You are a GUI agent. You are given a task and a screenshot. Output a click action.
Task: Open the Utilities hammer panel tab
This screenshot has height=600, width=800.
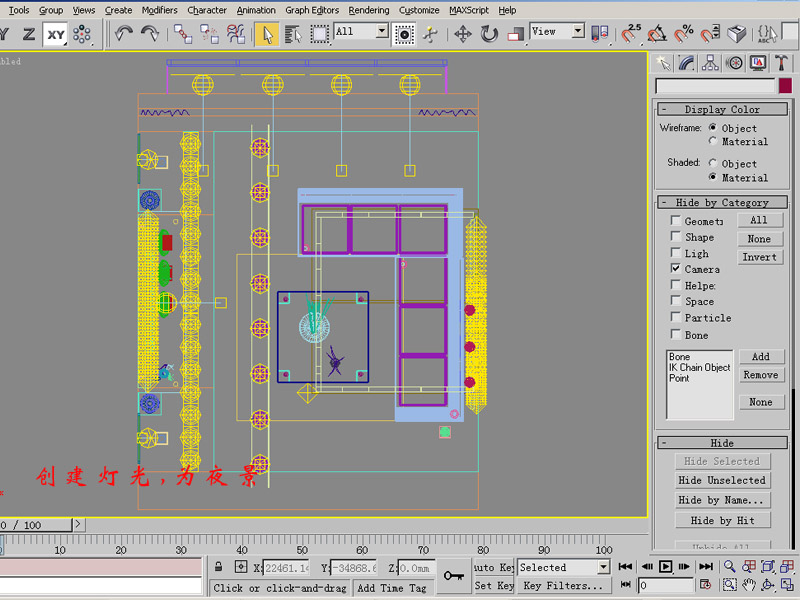[782, 63]
